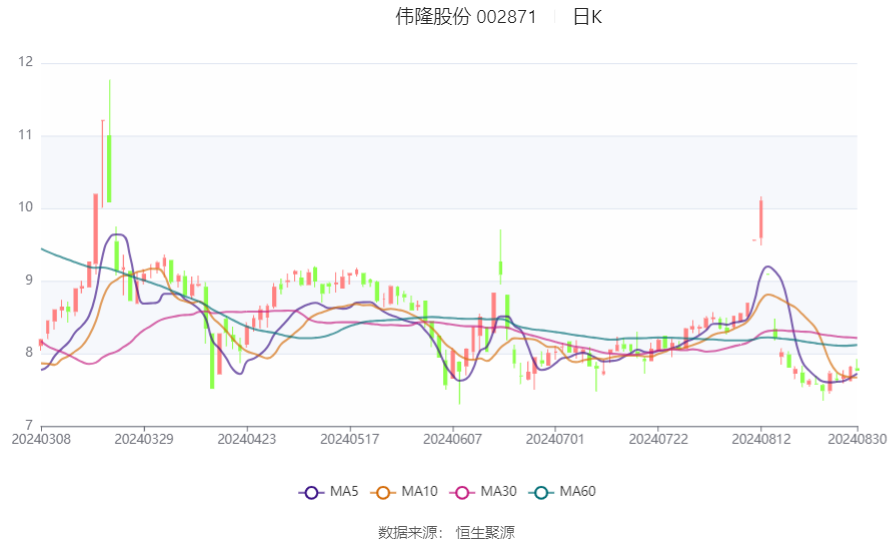Click the chart title 伟隆股份 002871
The image size is (893, 542).
point(466,17)
